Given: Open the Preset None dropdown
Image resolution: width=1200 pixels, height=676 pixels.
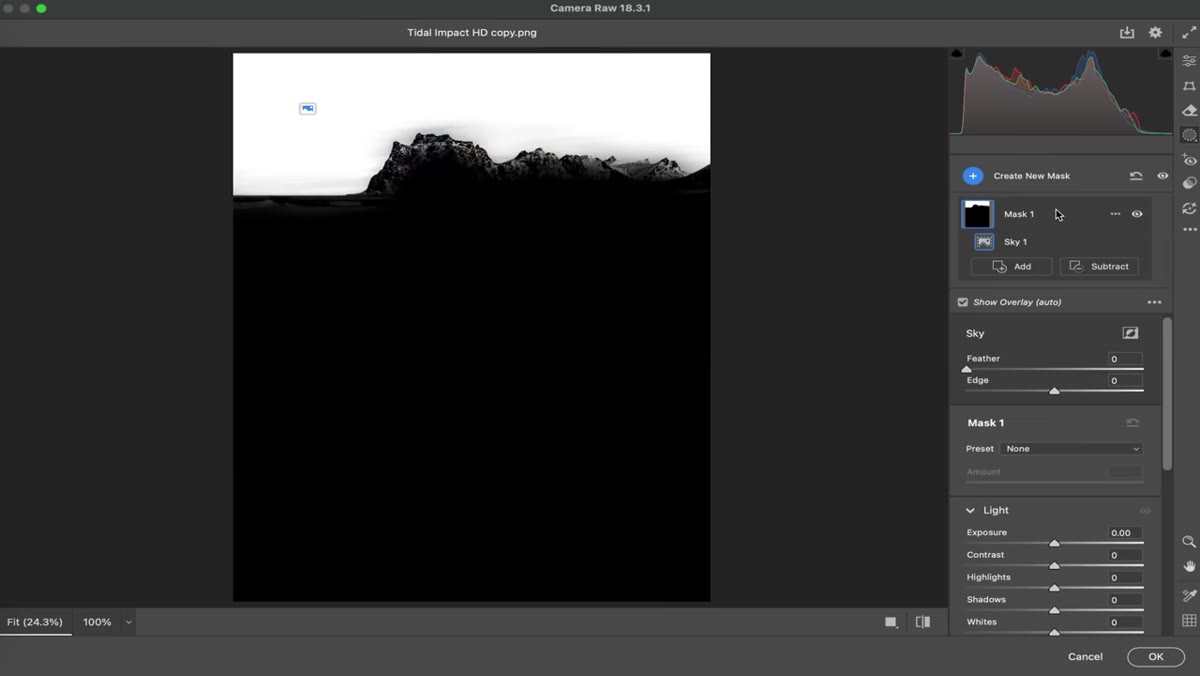Looking at the screenshot, I should point(1071,449).
